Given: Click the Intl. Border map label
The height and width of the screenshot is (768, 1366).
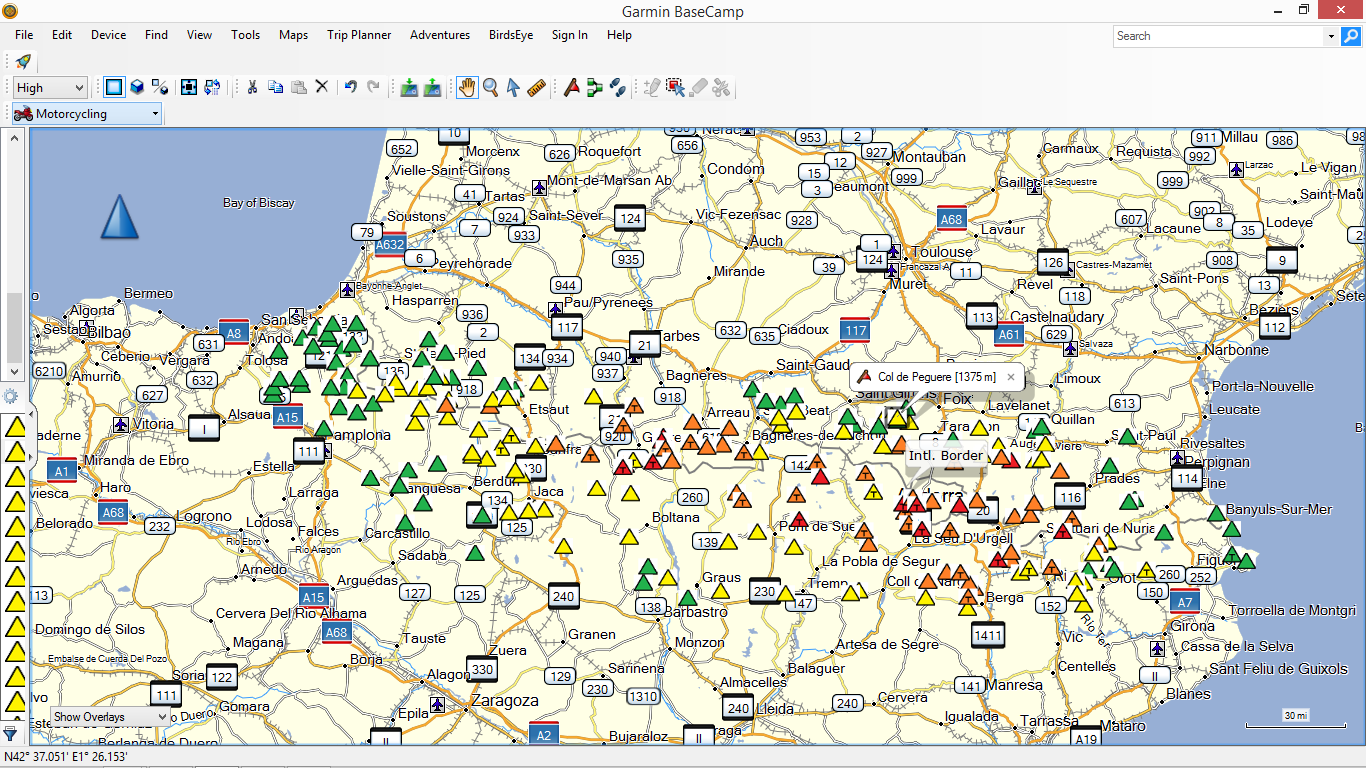Looking at the screenshot, I should click(946, 456).
